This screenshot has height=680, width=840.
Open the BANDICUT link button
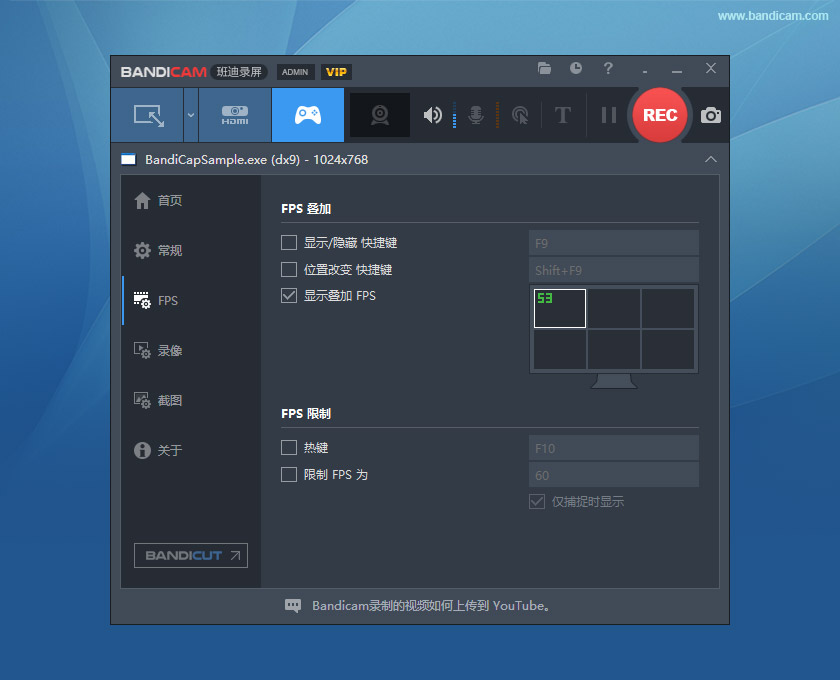point(191,556)
